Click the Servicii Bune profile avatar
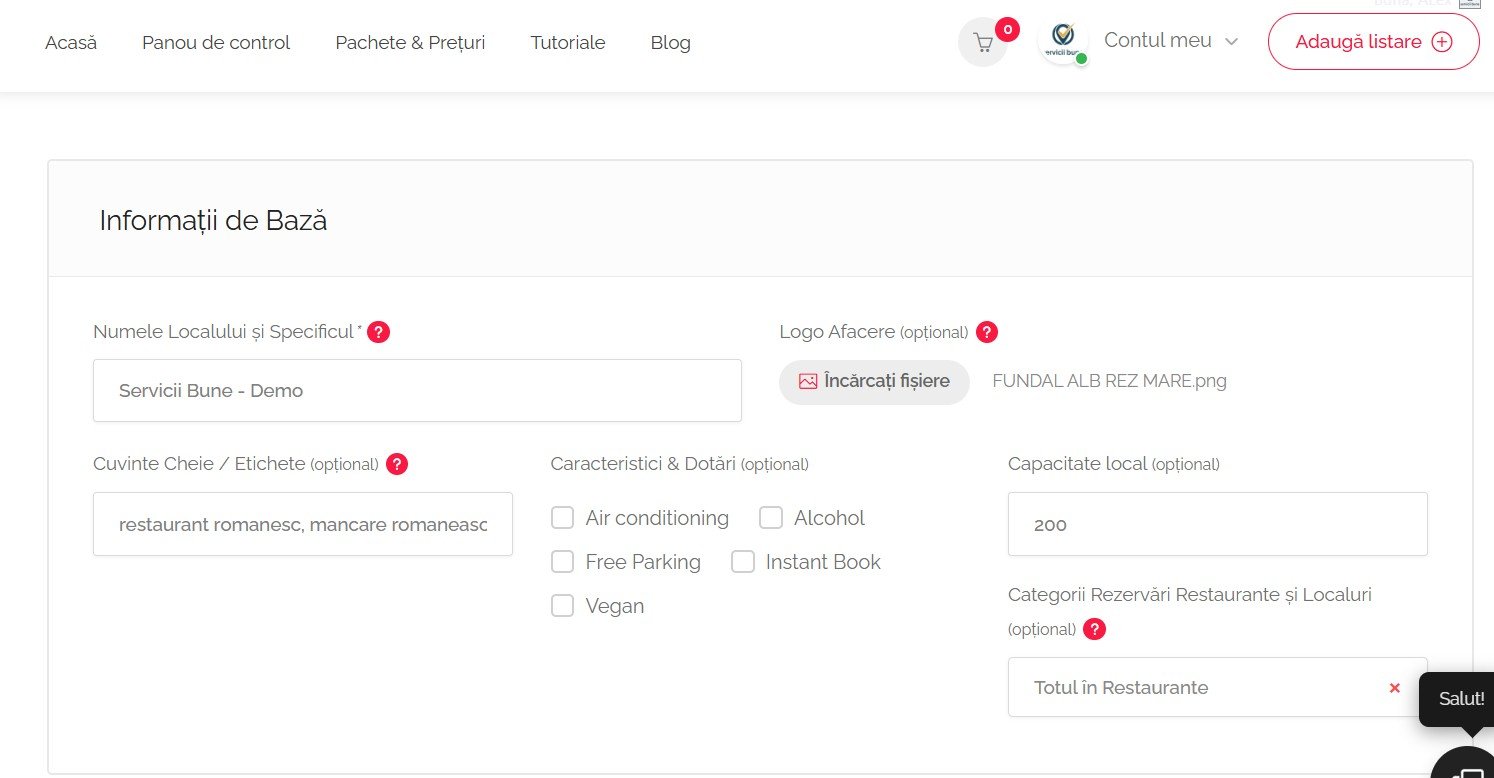The height and width of the screenshot is (778, 1494). [1062, 43]
